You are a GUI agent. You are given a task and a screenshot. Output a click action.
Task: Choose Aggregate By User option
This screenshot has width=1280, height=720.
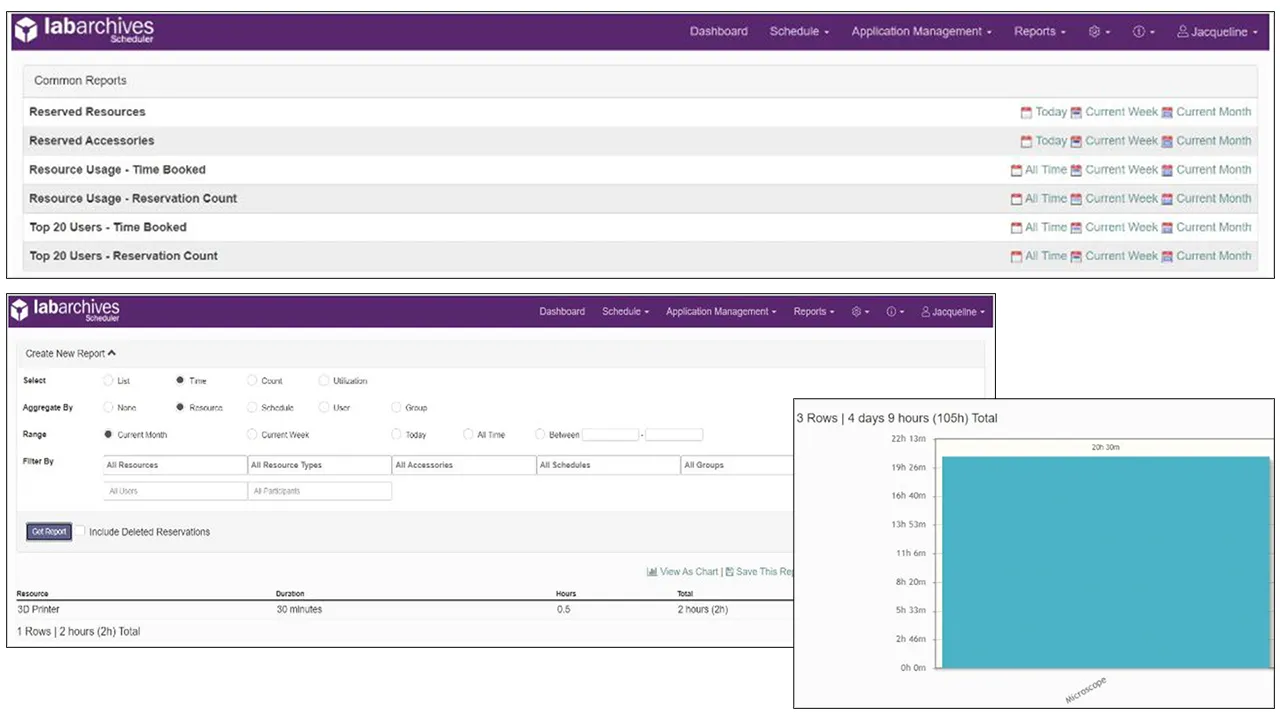tap(324, 408)
